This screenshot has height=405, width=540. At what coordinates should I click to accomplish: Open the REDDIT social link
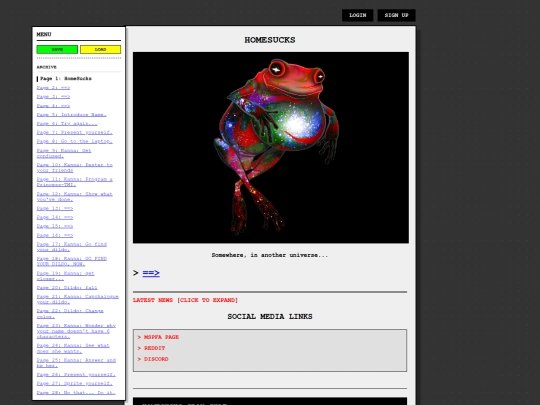(x=154, y=348)
